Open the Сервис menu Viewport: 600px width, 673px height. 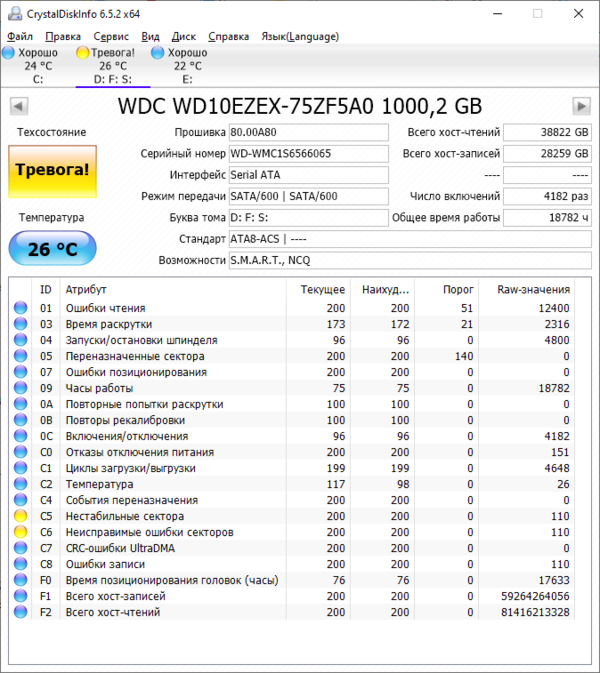[111, 37]
